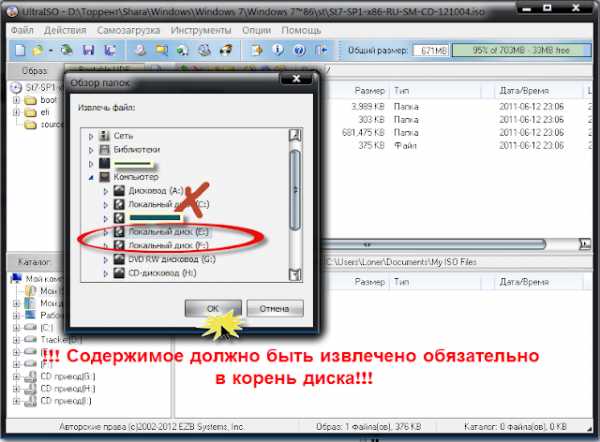This screenshot has width=600, height=442.
Task: Select CD-дисковод (H:) in the dialog
Action: (x=162, y=273)
